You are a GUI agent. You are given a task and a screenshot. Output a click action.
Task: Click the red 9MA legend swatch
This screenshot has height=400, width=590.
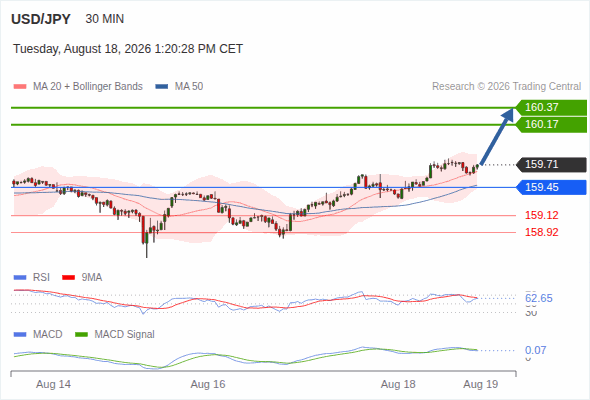(x=68, y=278)
